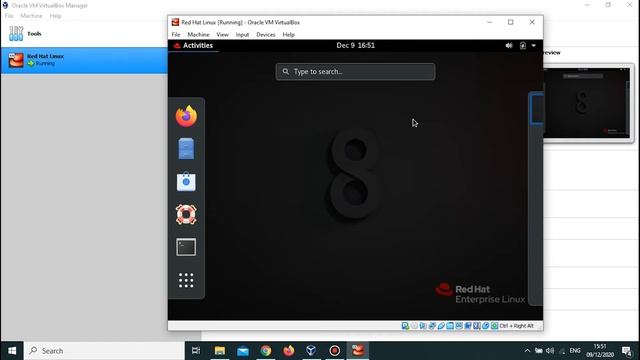Open the Help lifebuoy icon in the dash
Image resolution: width=640 pixels, height=360 pixels.
point(186,214)
